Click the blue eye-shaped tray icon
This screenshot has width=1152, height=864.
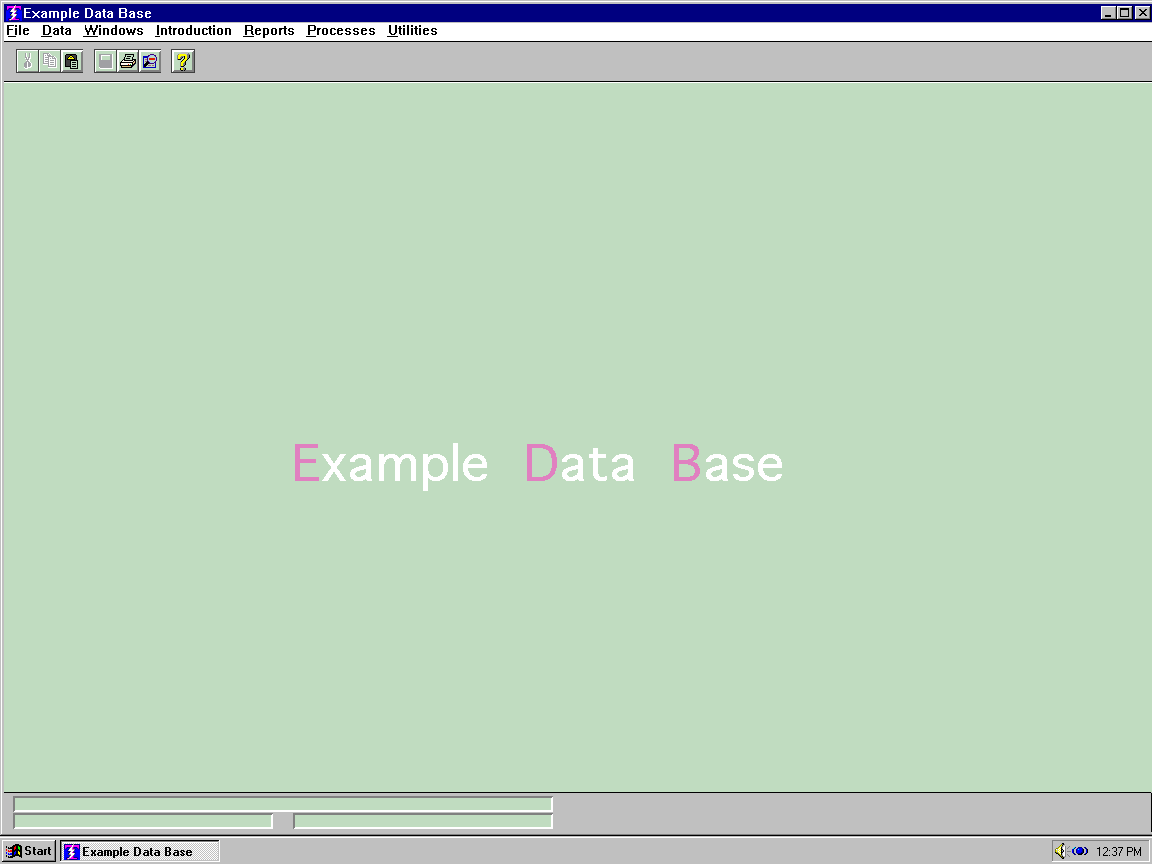(x=1079, y=852)
